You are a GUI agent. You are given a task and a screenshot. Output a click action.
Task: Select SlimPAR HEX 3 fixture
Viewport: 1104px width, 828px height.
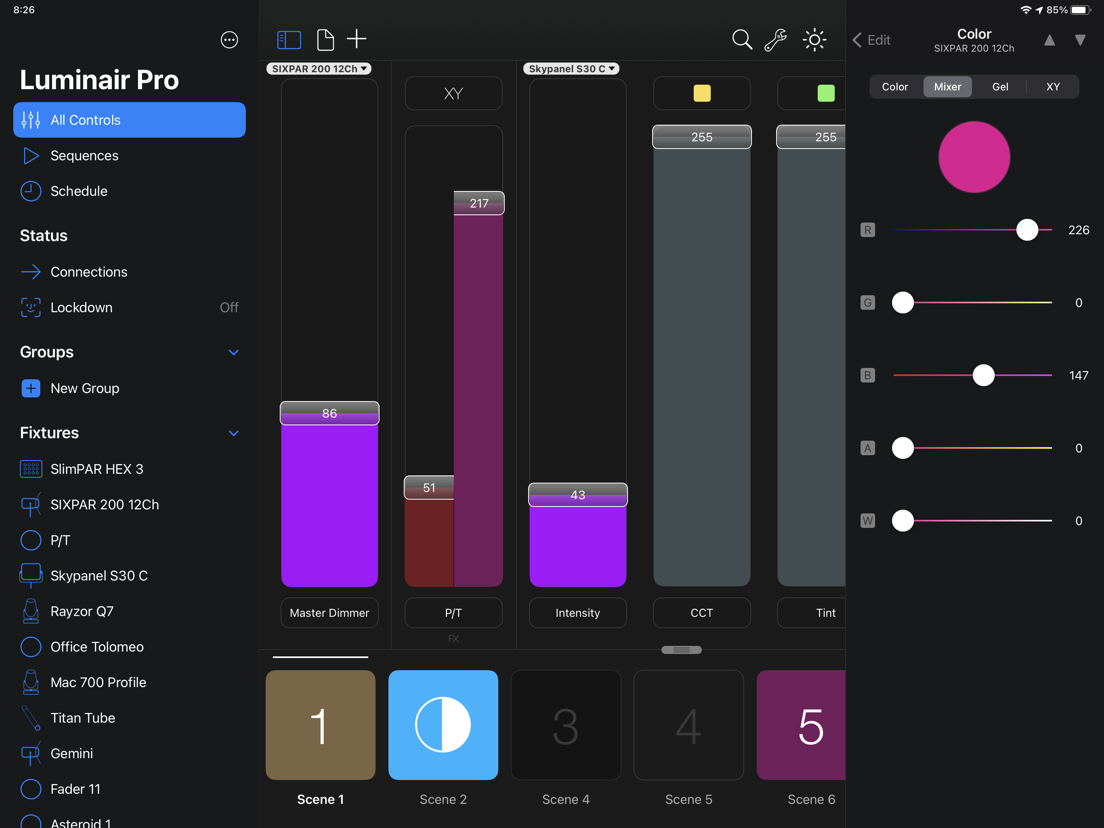tap(130, 469)
